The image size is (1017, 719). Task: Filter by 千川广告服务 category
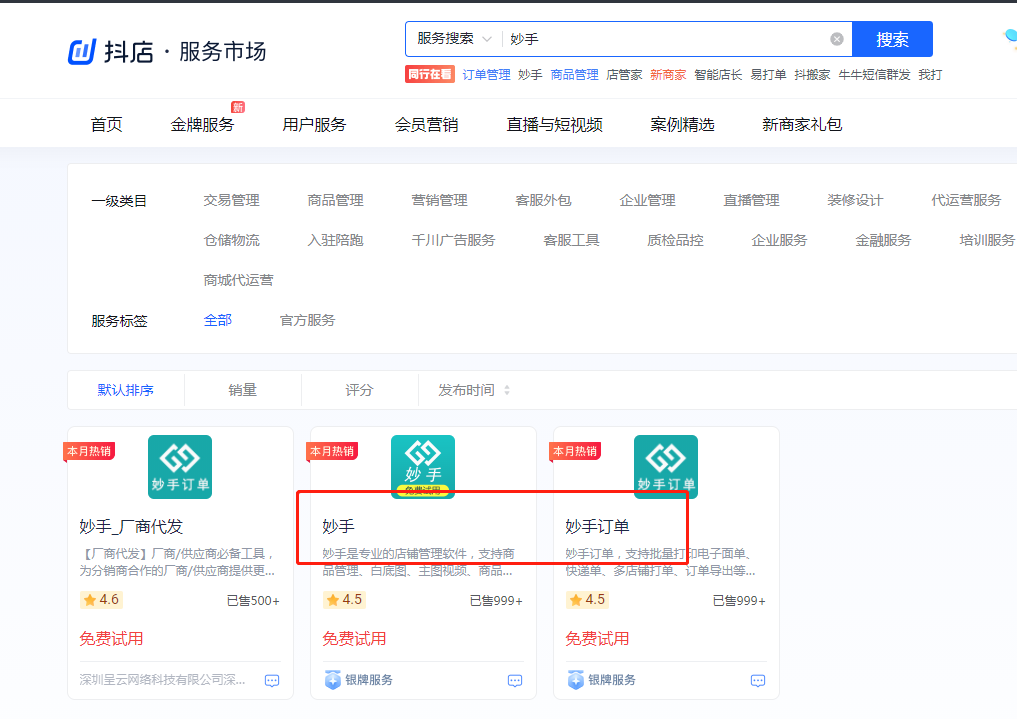coord(453,241)
